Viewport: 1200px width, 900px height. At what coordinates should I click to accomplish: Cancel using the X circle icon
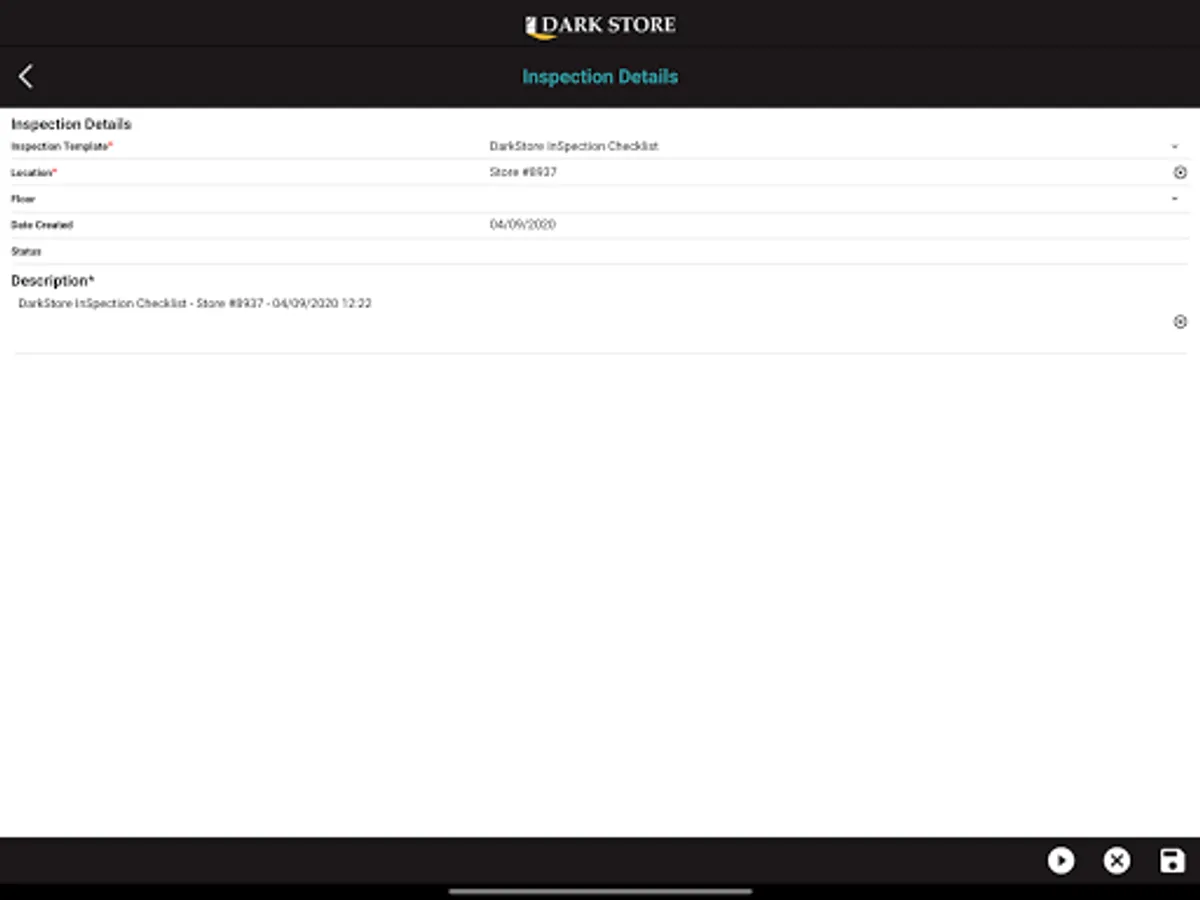click(x=1117, y=860)
